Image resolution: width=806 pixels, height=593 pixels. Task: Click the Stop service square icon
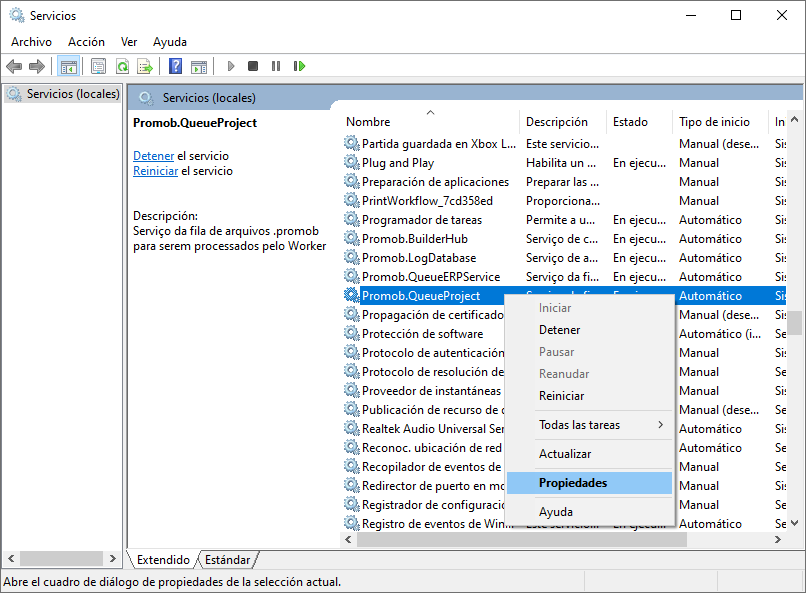[252, 66]
